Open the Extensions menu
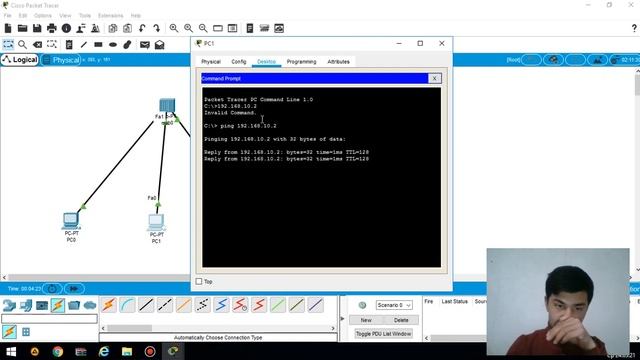The image size is (640, 360). 110,16
